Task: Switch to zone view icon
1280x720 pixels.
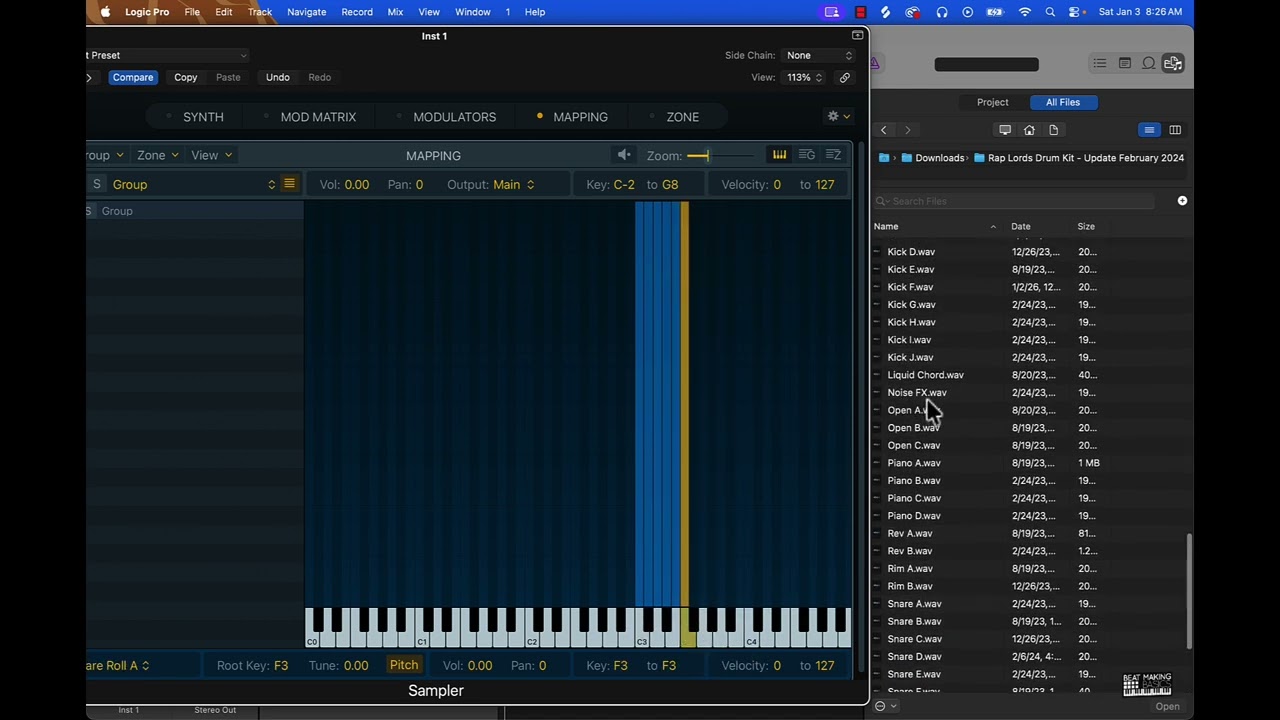Action: (833, 155)
